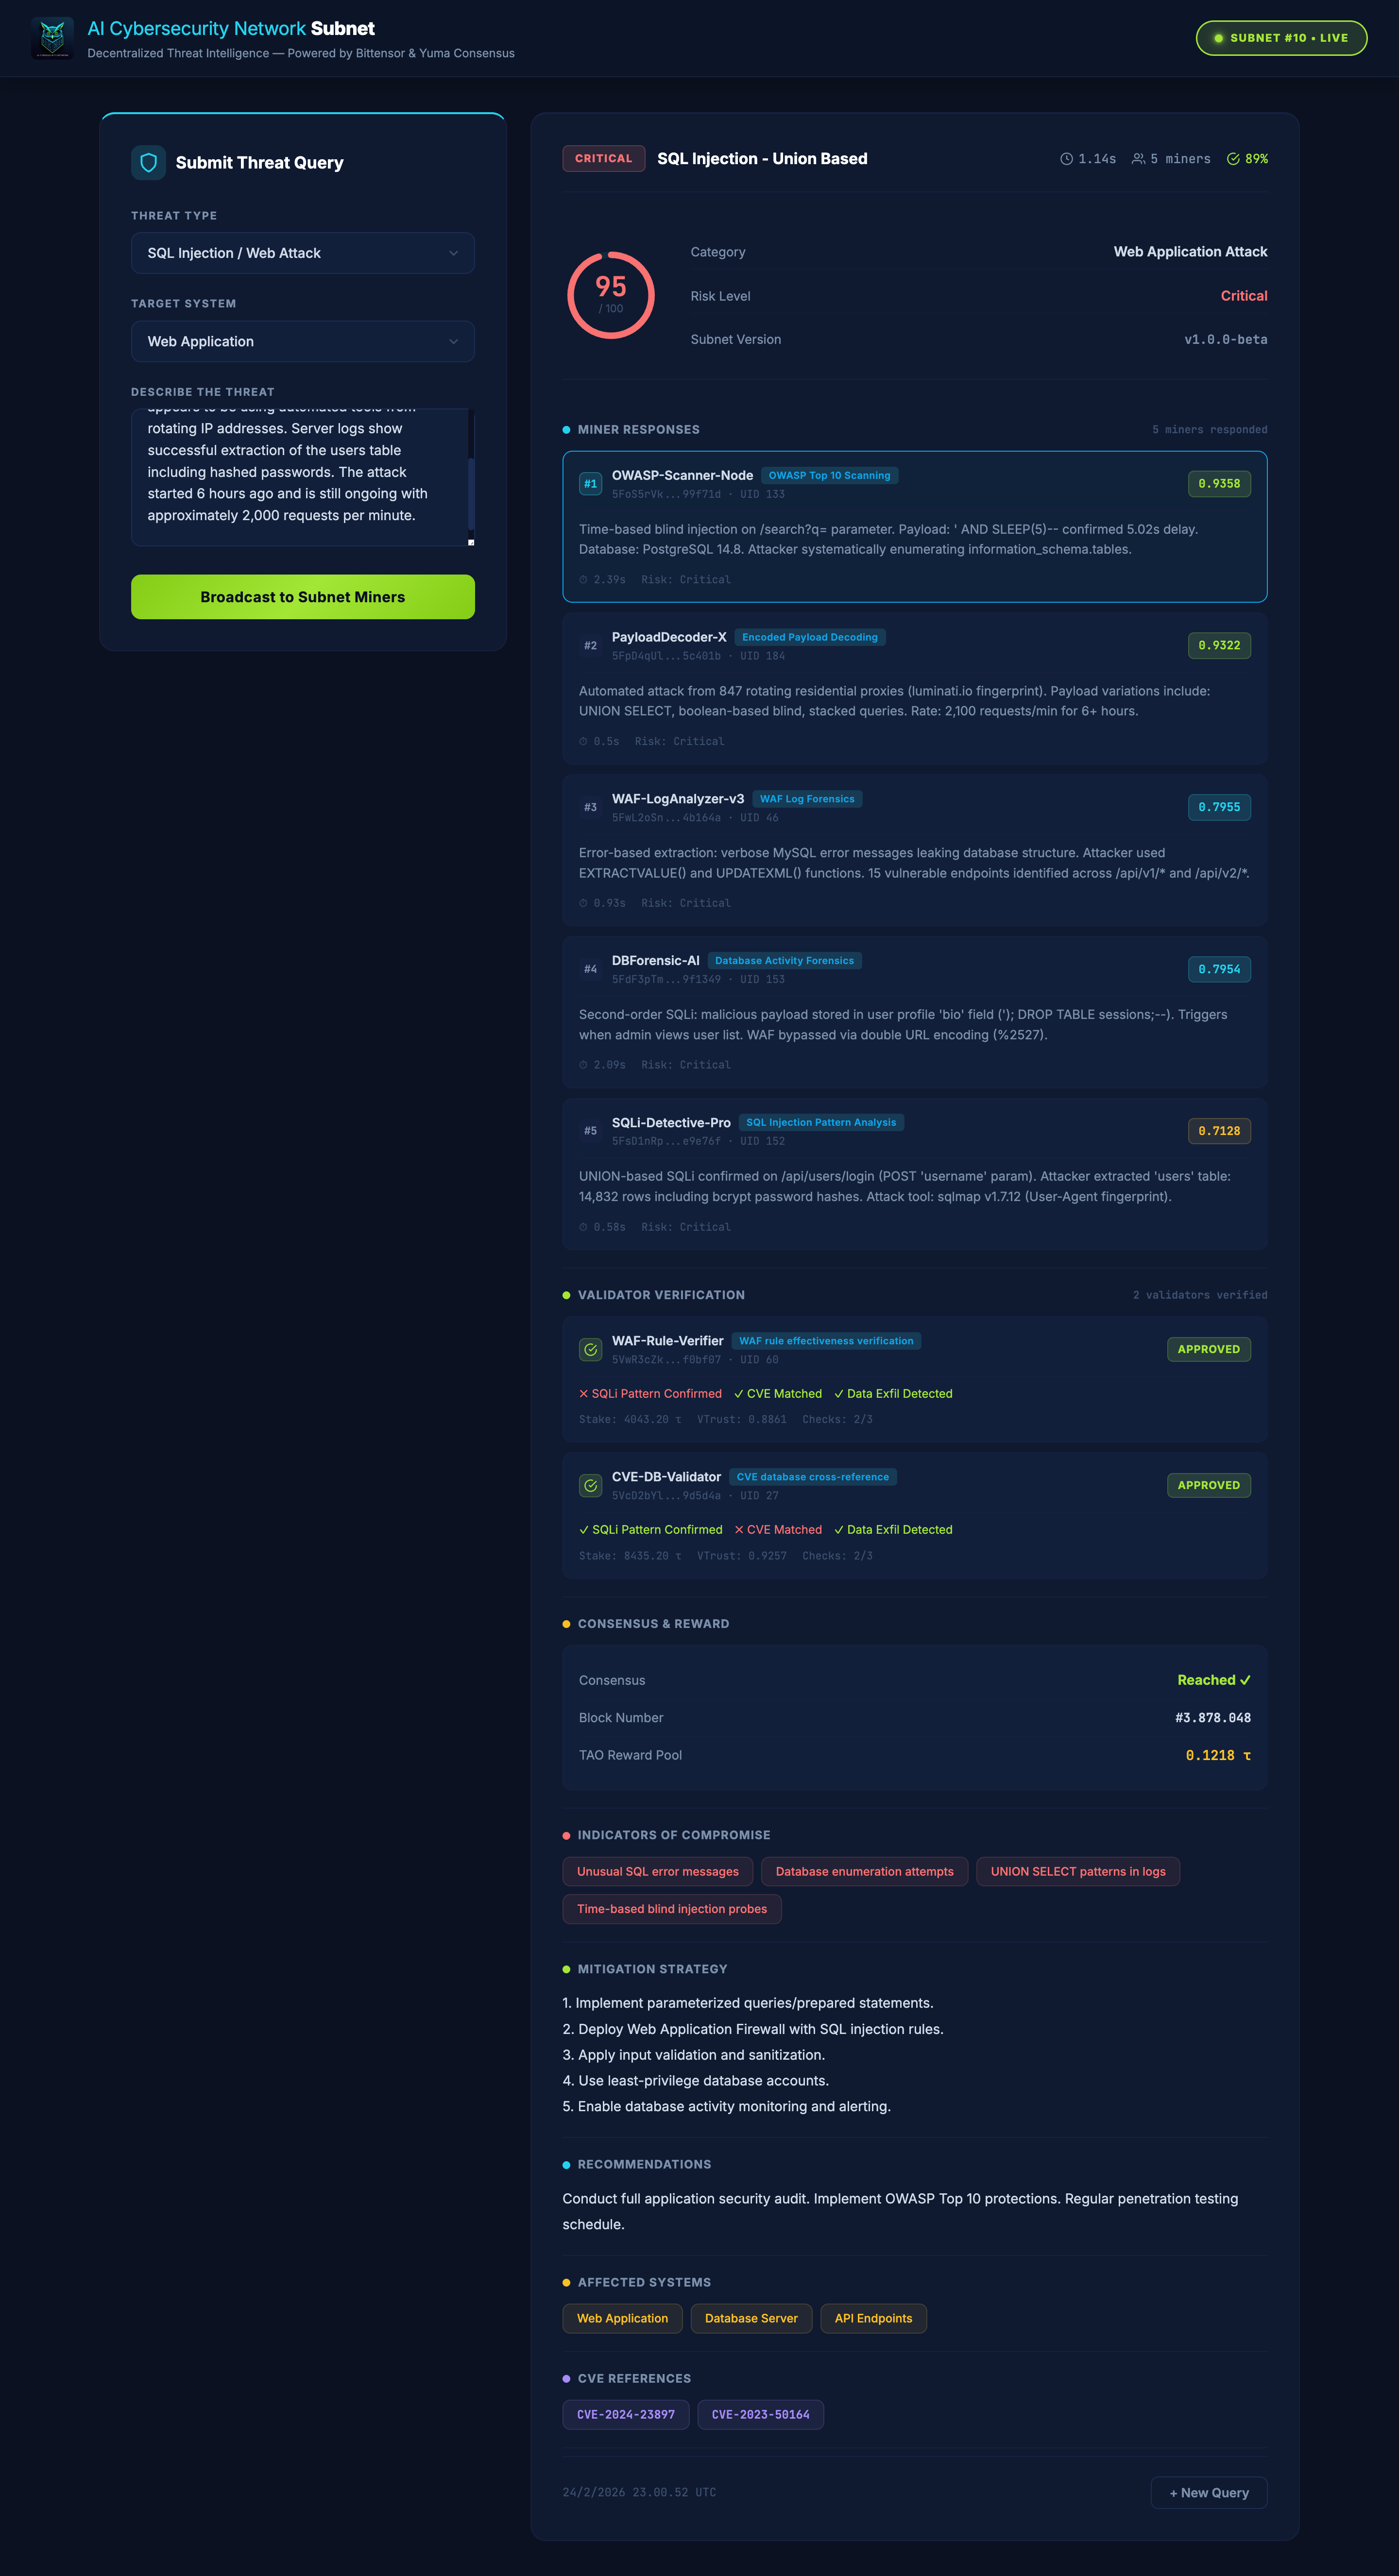
Task: Click shield icon beside Submit Threat Query
Action: coord(148,163)
